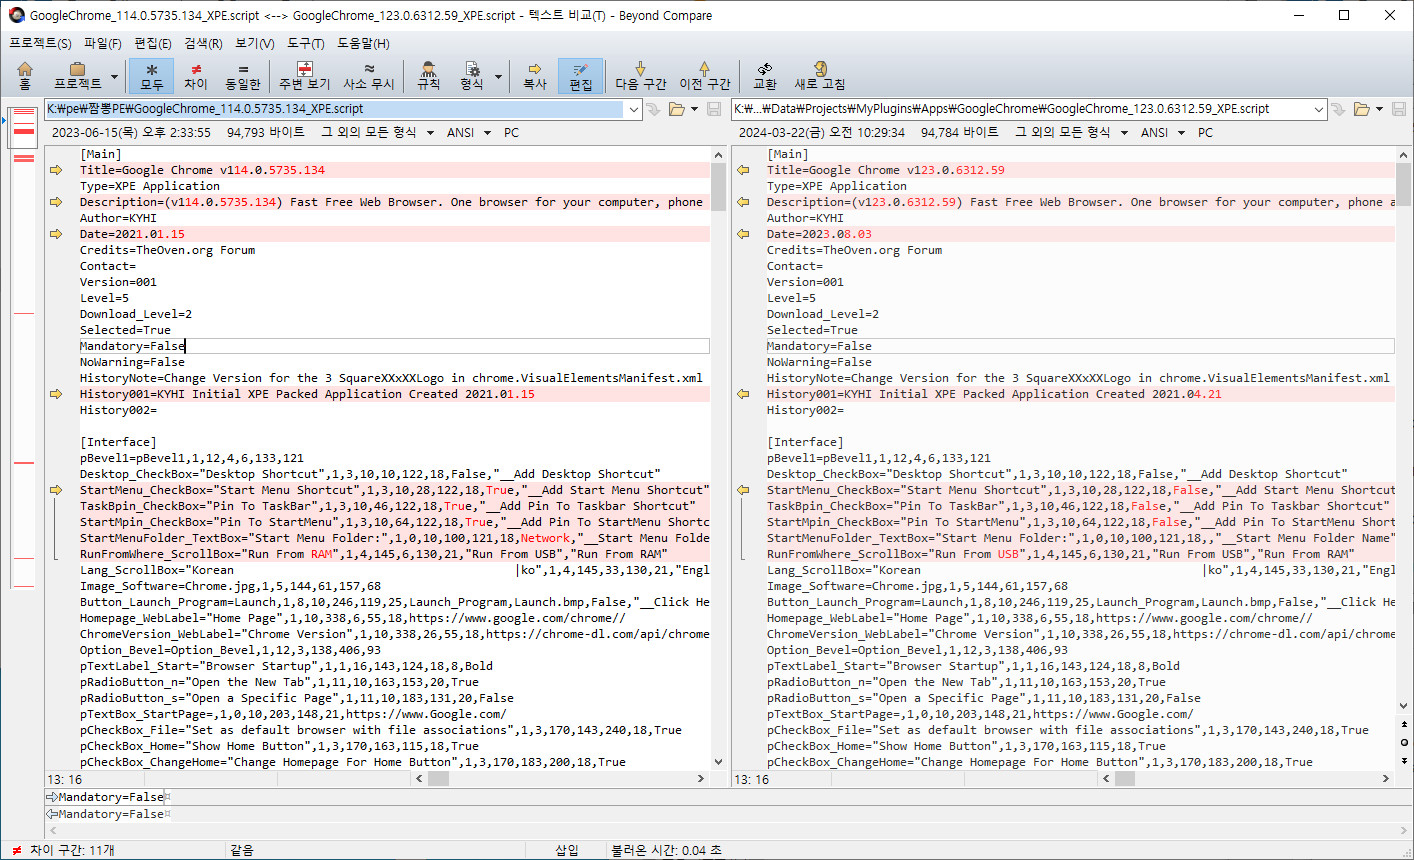
Task: Open the 도움말(H) menu
Action: click(x=363, y=43)
